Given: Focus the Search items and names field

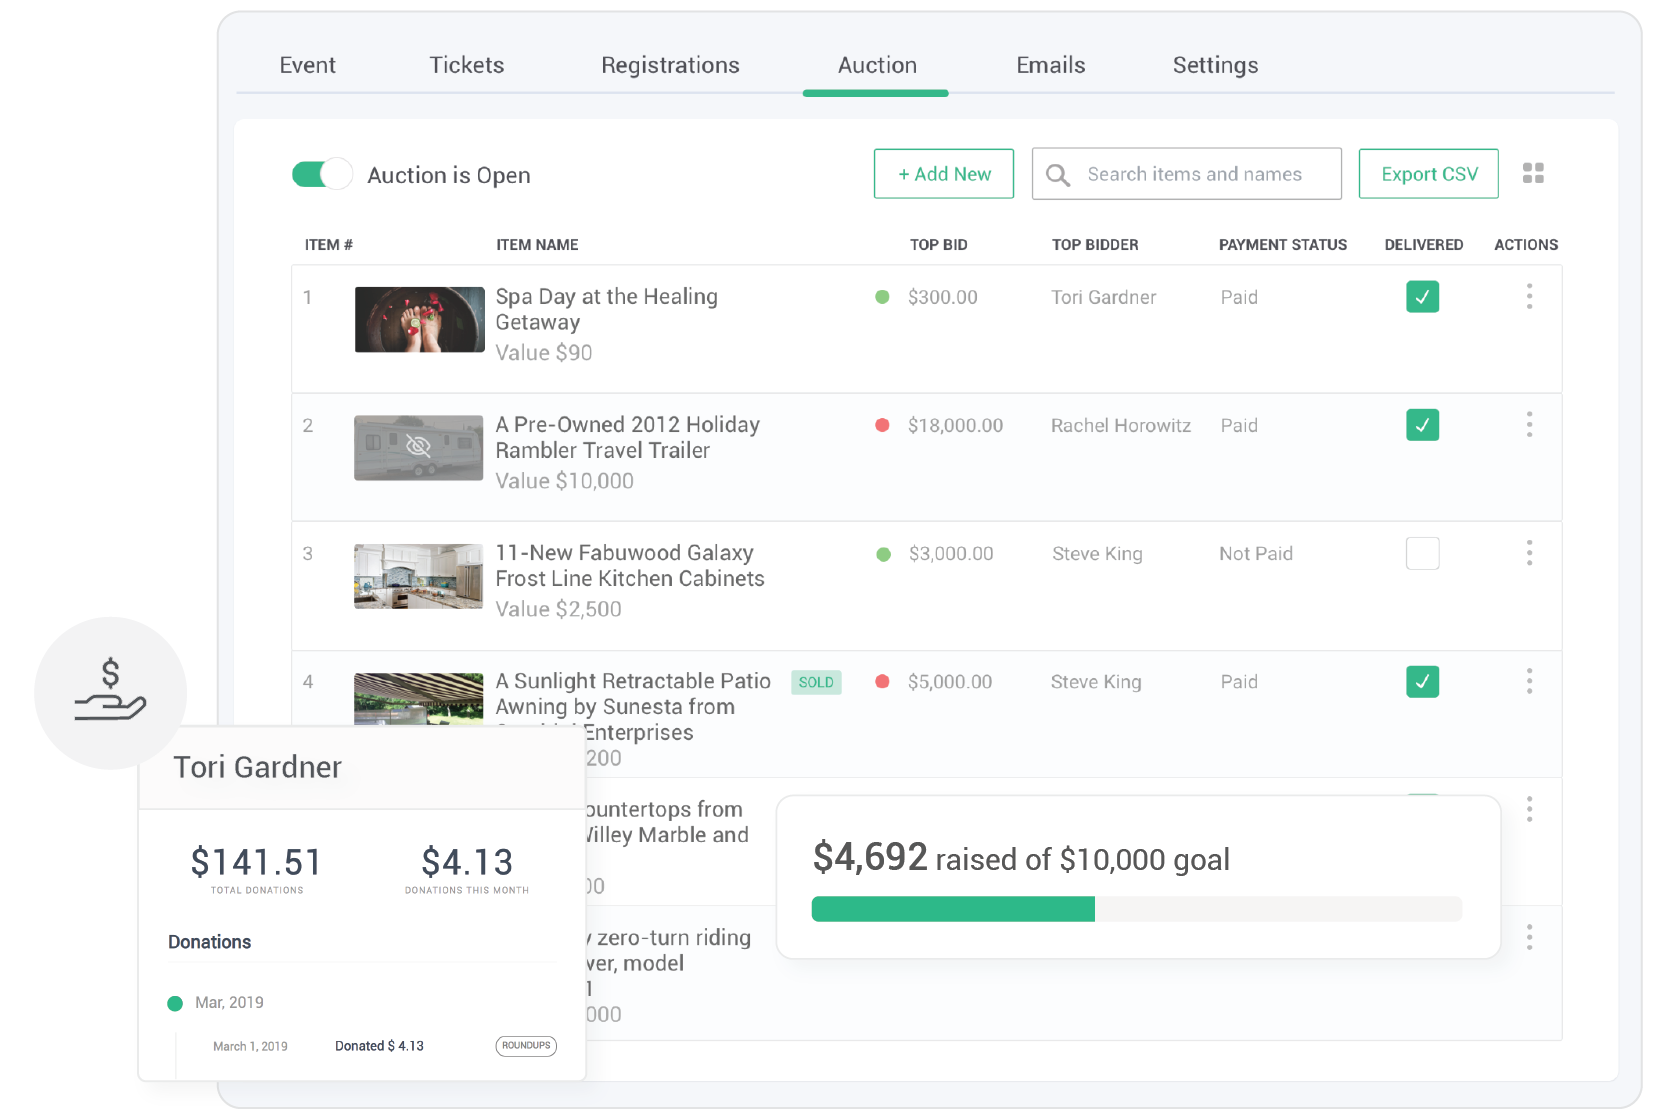Looking at the screenshot, I should [x=1186, y=174].
